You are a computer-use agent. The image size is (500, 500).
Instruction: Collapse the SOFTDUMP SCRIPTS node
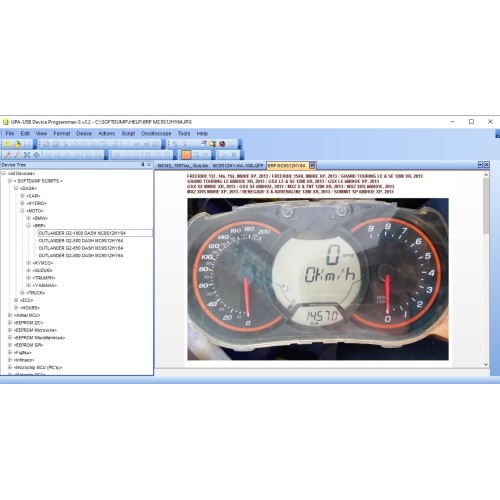[10, 181]
